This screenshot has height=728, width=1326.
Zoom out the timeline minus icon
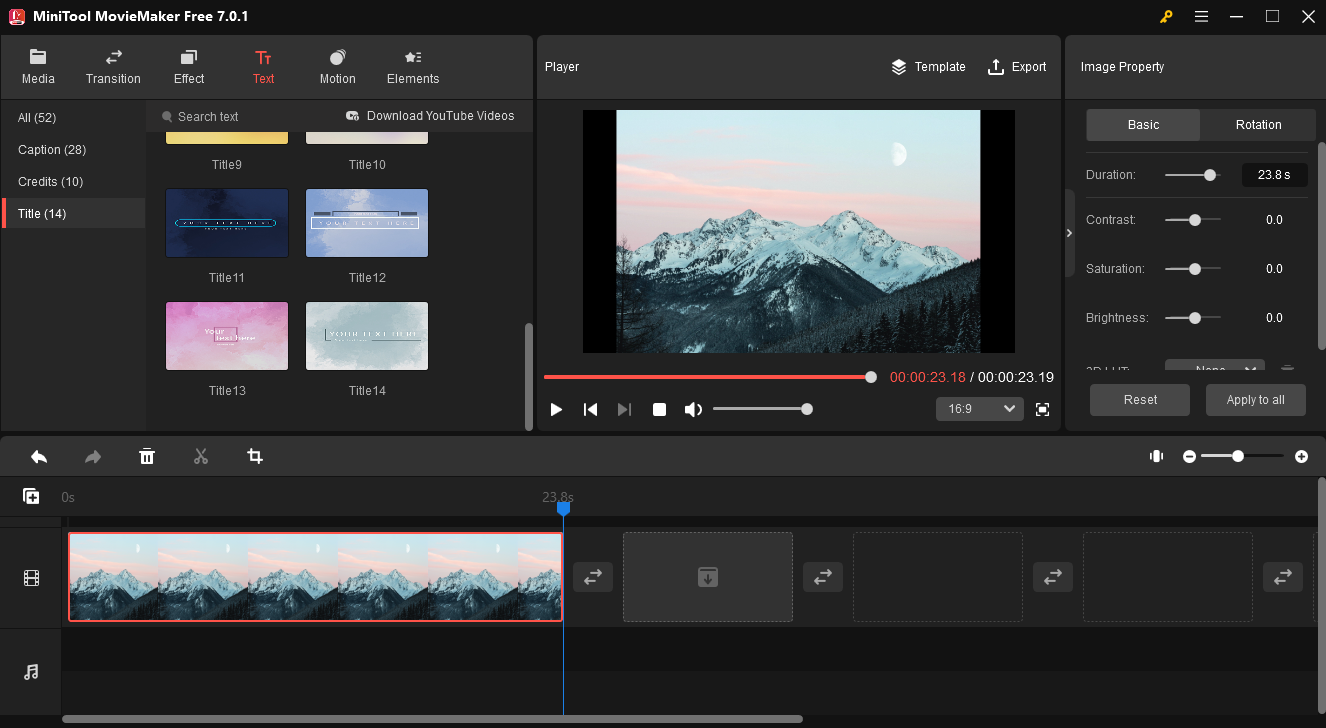coord(1189,456)
